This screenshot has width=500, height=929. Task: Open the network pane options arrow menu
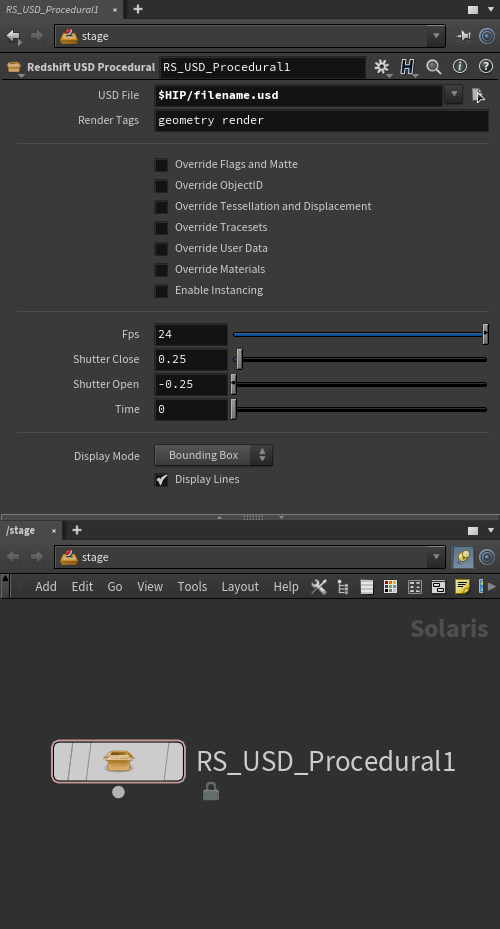[x=491, y=530]
